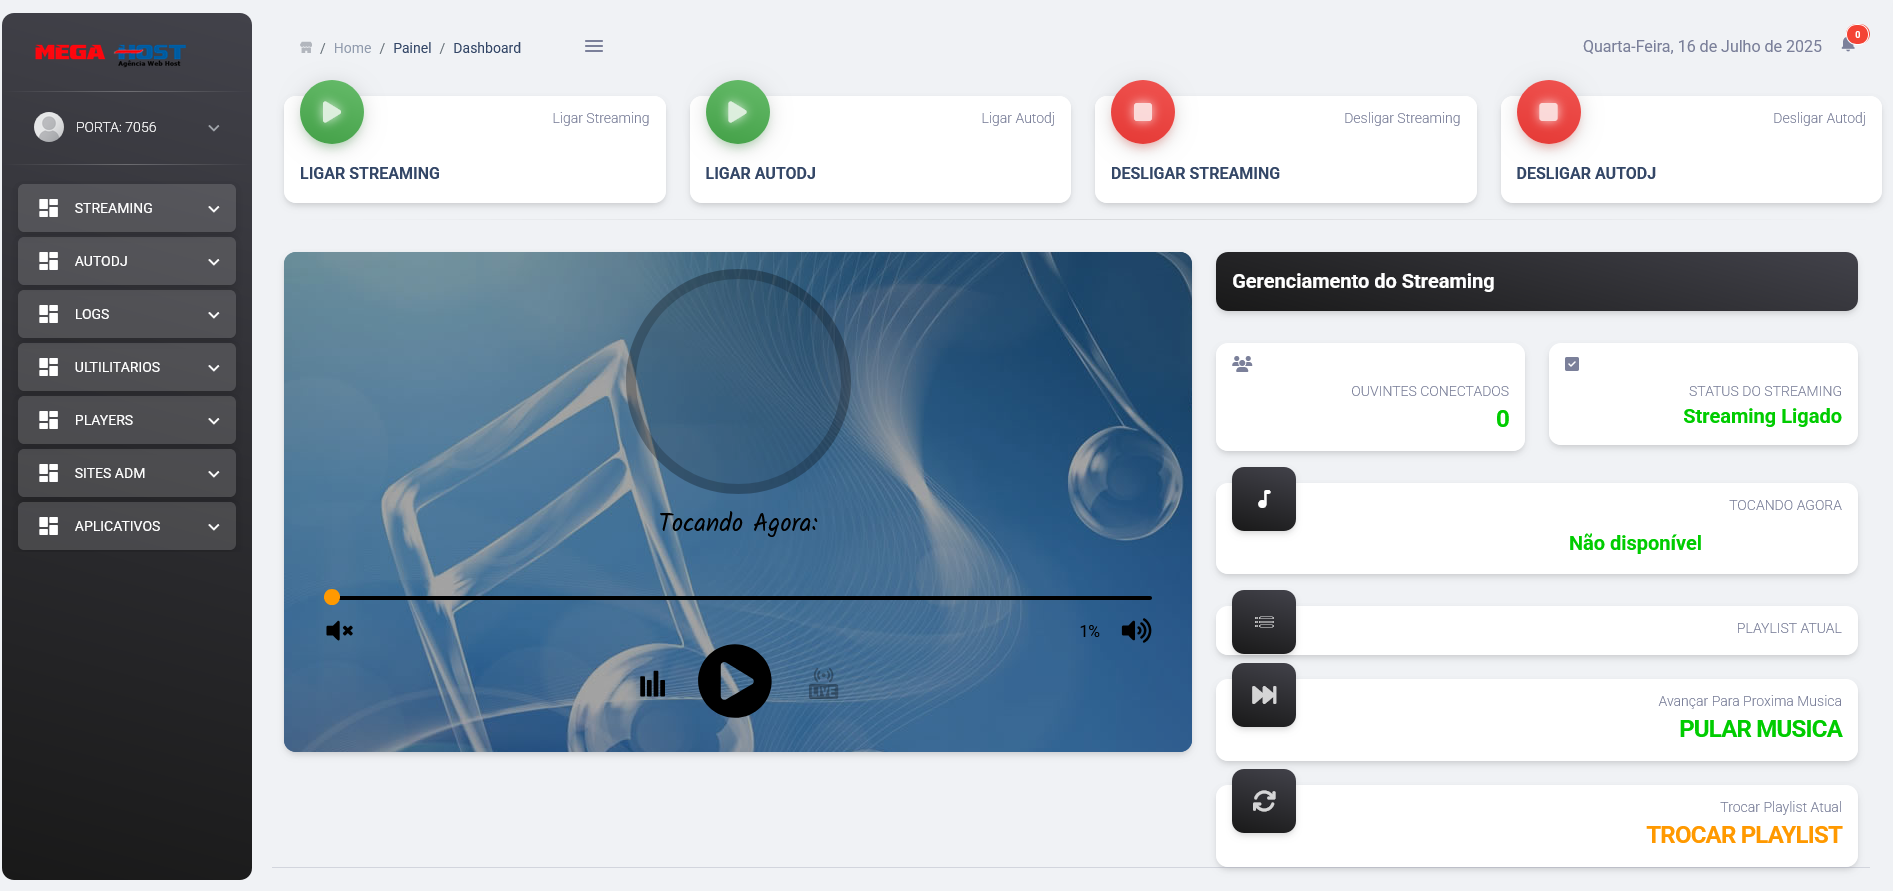1893x891 pixels.
Task: Click the Live broadcast icon in player
Action: click(823, 683)
